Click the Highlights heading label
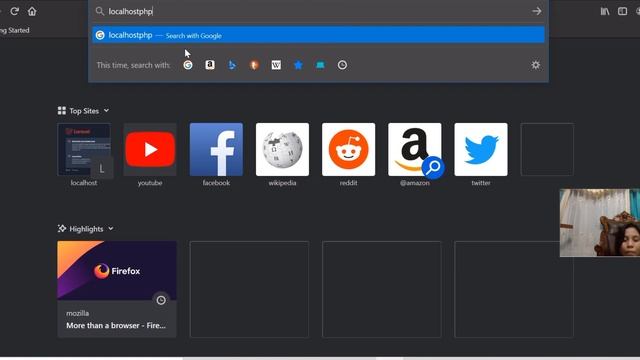Image resolution: width=640 pixels, height=360 pixels. 86,229
